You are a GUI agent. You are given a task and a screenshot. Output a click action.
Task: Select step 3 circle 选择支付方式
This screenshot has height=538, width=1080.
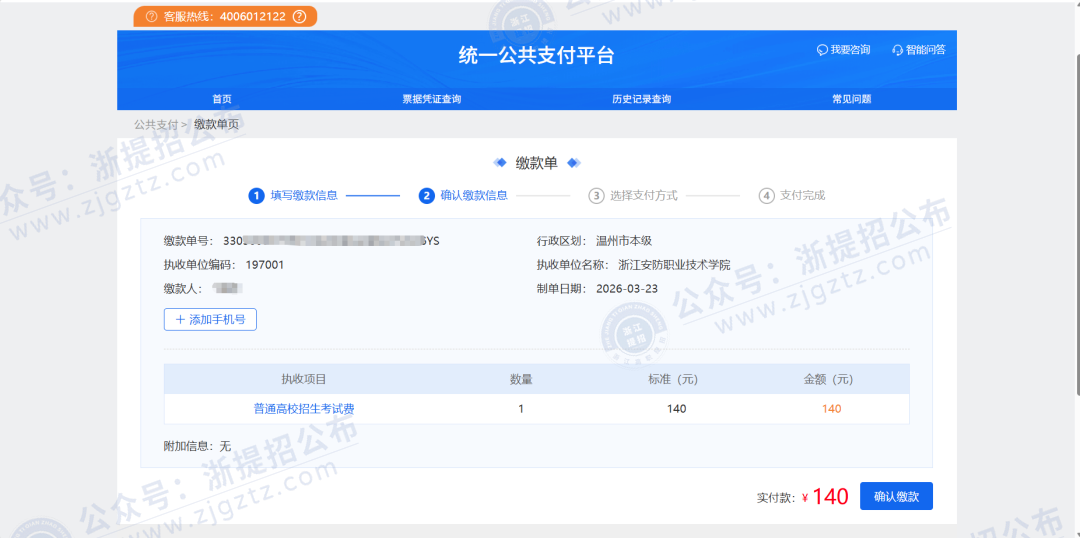pos(596,196)
